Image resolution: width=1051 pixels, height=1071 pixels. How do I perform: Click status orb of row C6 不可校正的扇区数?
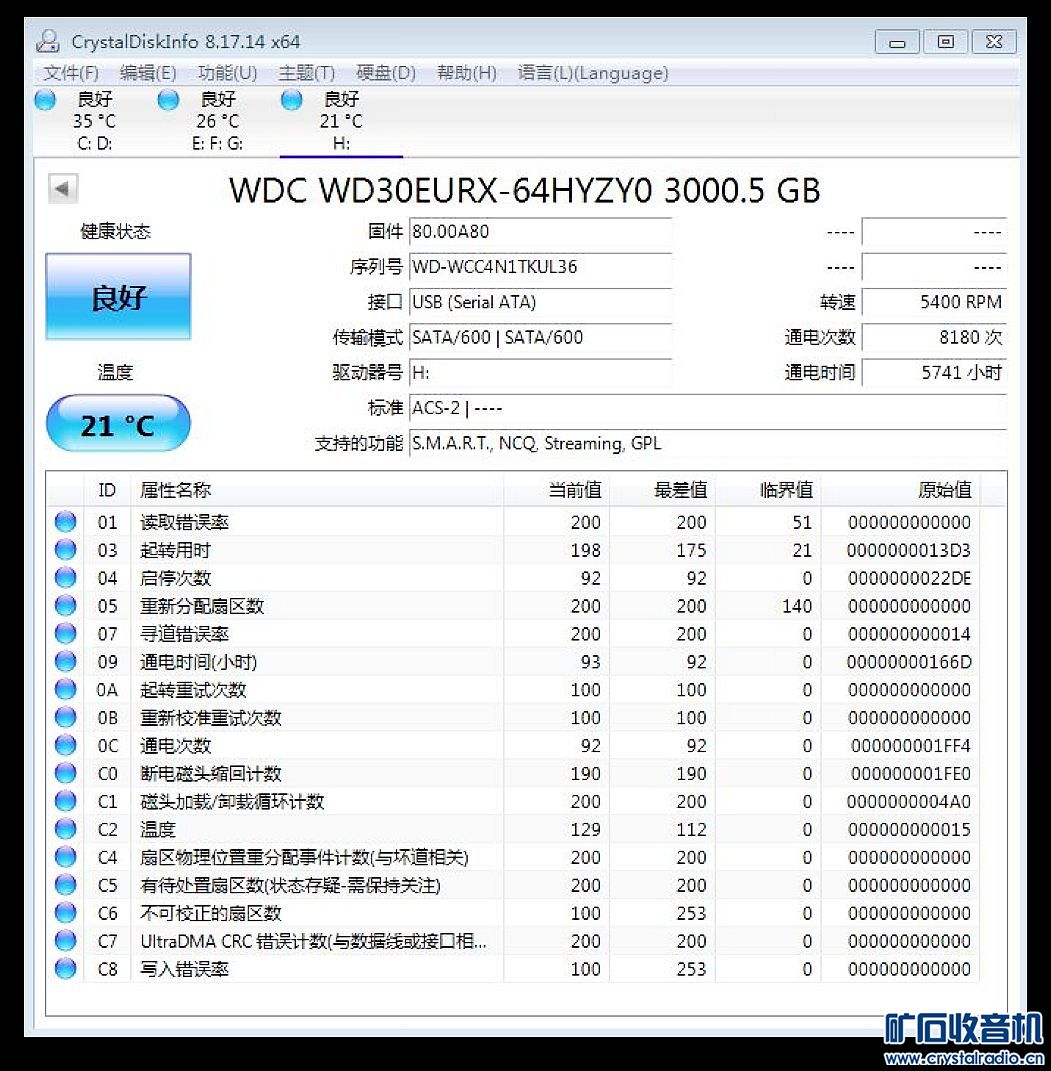click(x=66, y=913)
